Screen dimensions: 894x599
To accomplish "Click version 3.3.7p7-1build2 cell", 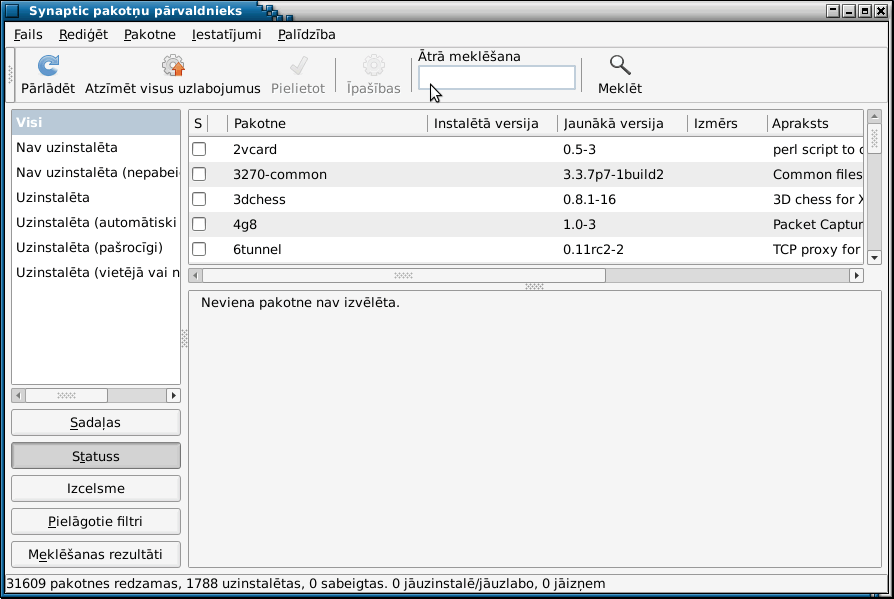I will point(613,174).
